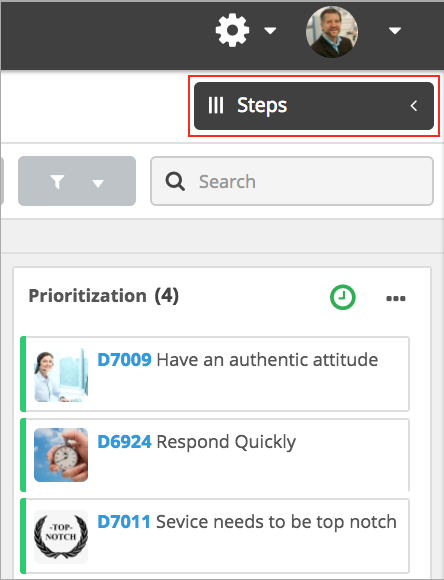The width and height of the screenshot is (444, 580).
Task: Open the filter dropdown arrow
Action: point(98,183)
